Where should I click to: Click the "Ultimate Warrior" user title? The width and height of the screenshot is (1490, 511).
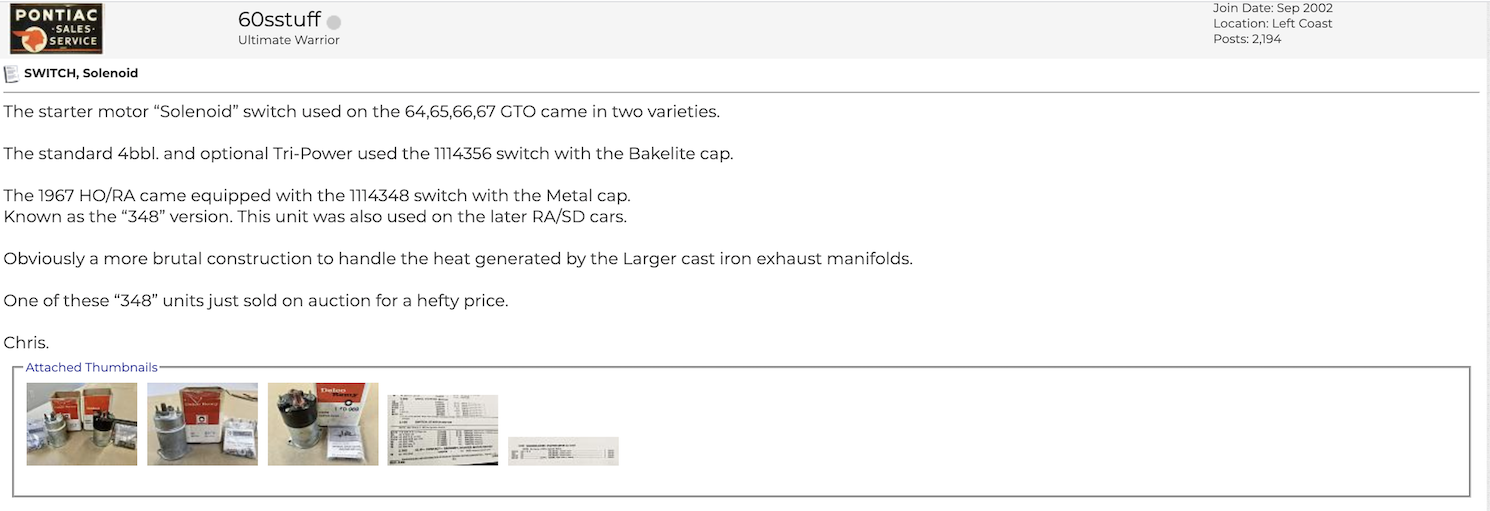coord(289,40)
